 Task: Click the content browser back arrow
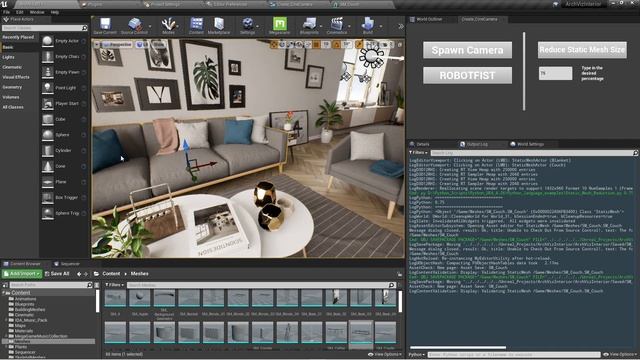coord(79,274)
